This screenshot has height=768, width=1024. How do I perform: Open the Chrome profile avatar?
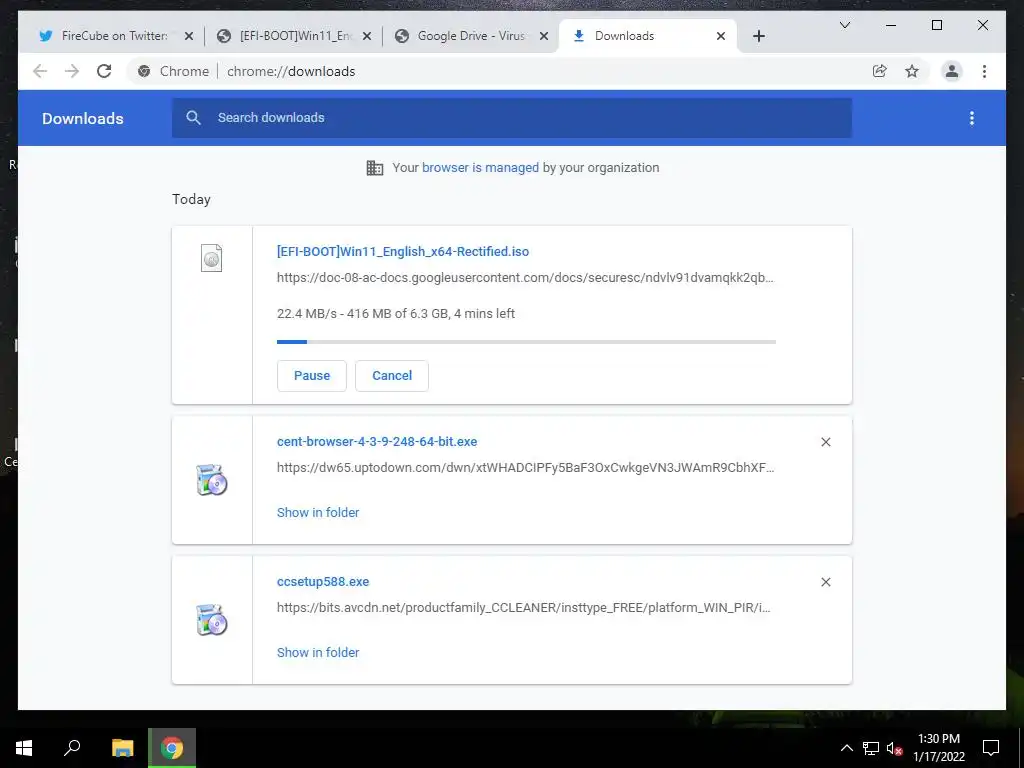click(952, 71)
